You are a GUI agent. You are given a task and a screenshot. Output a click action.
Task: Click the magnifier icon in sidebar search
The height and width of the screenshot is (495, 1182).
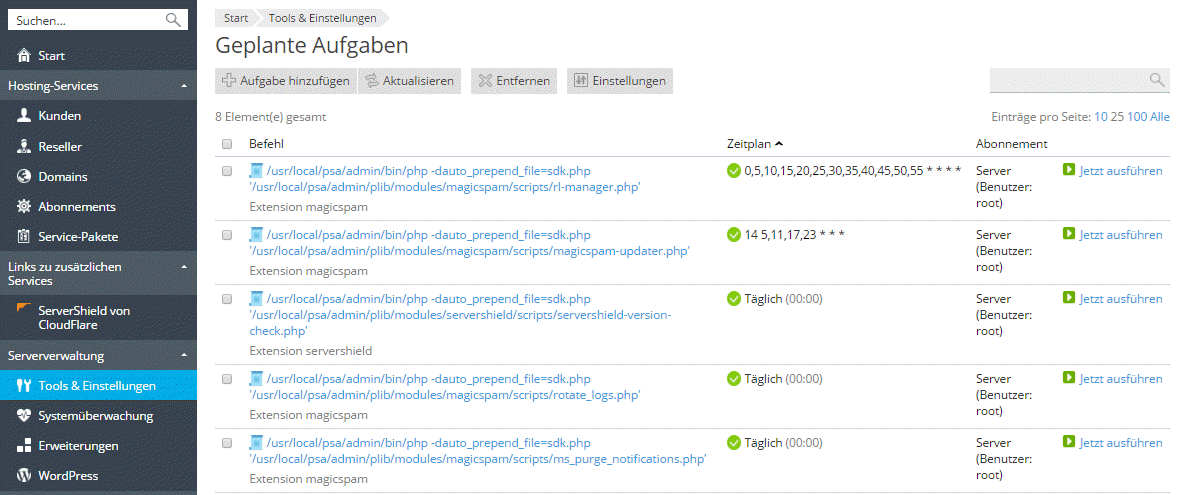click(x=173, y=20)
